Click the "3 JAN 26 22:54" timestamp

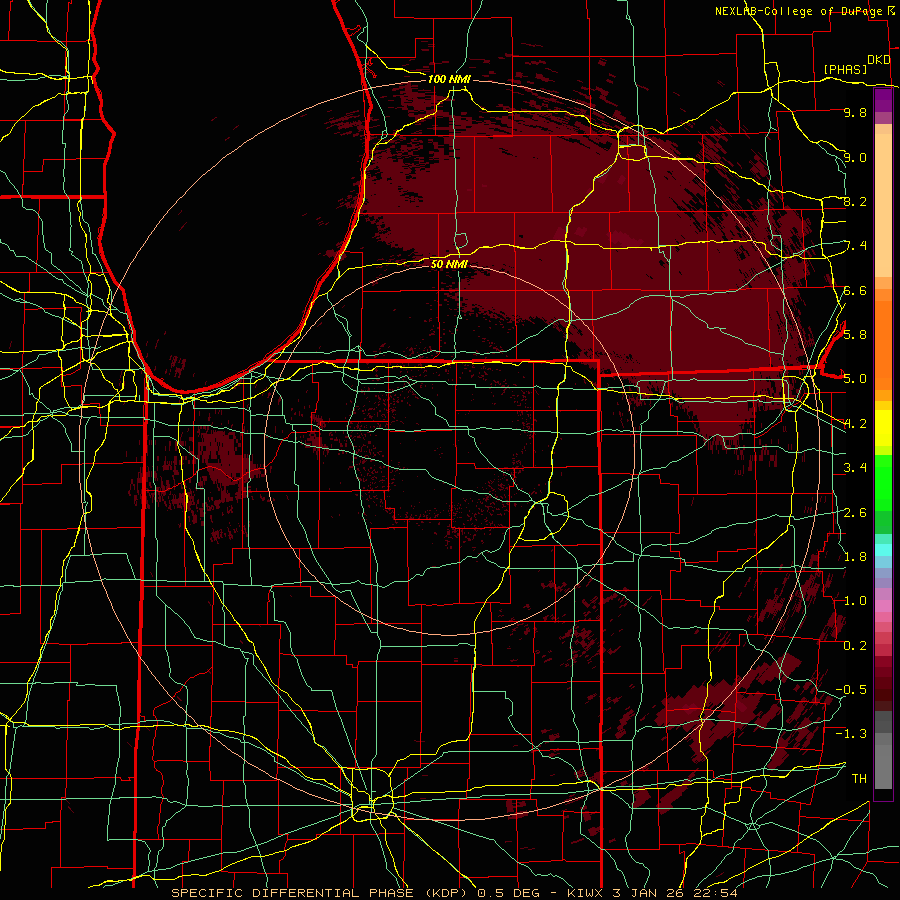pyautogui.click(x=675, y=893)
